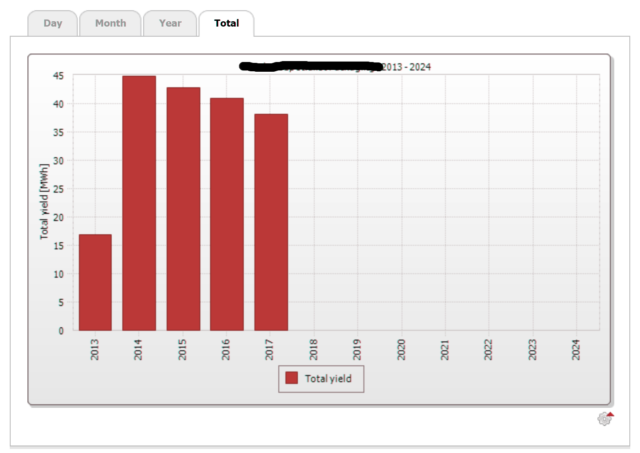Click the 45 value on y-axis
The width and height of the screenshot is (640, 453).
tap(58, 76)
